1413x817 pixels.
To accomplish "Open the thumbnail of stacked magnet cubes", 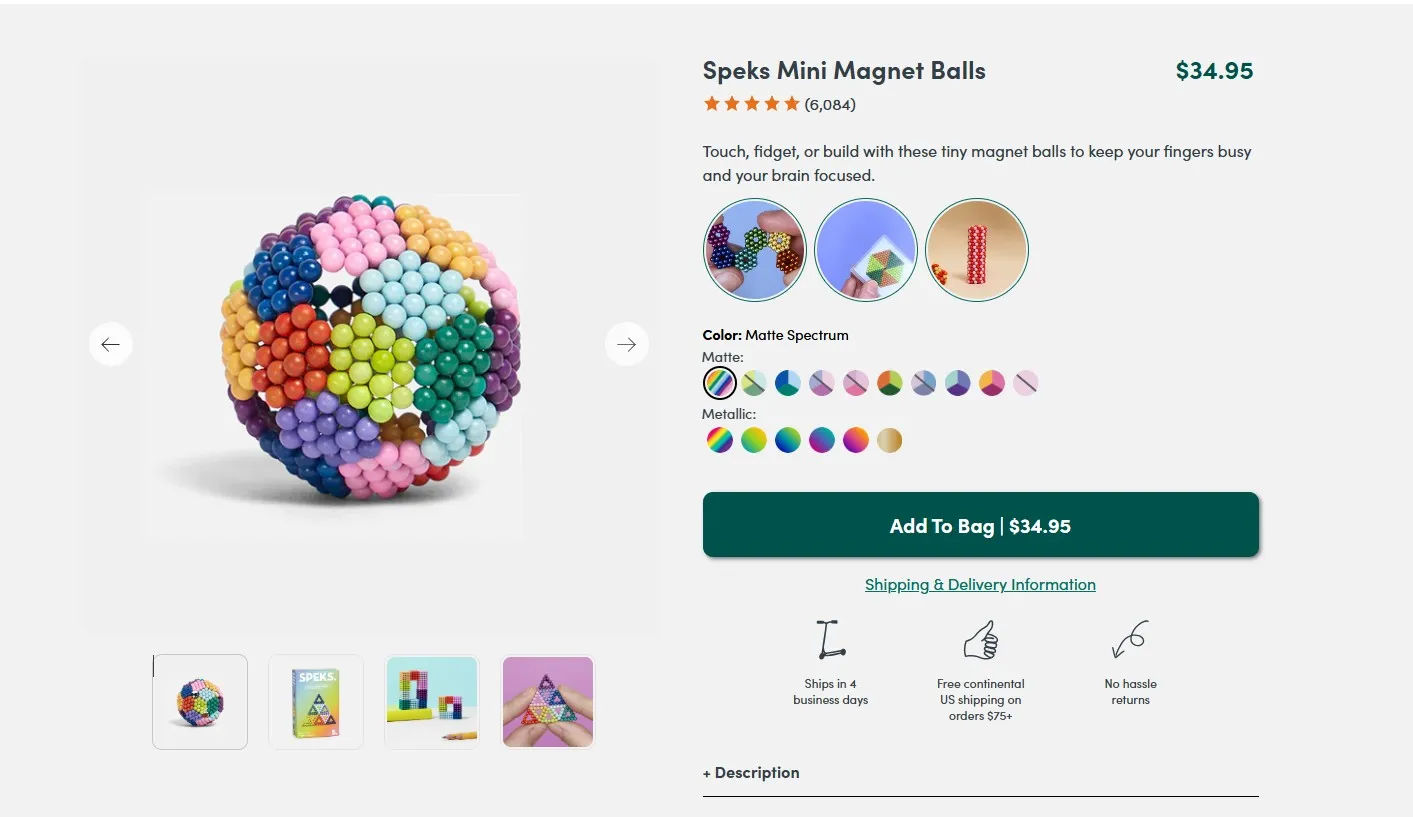I will coord(431,701).
